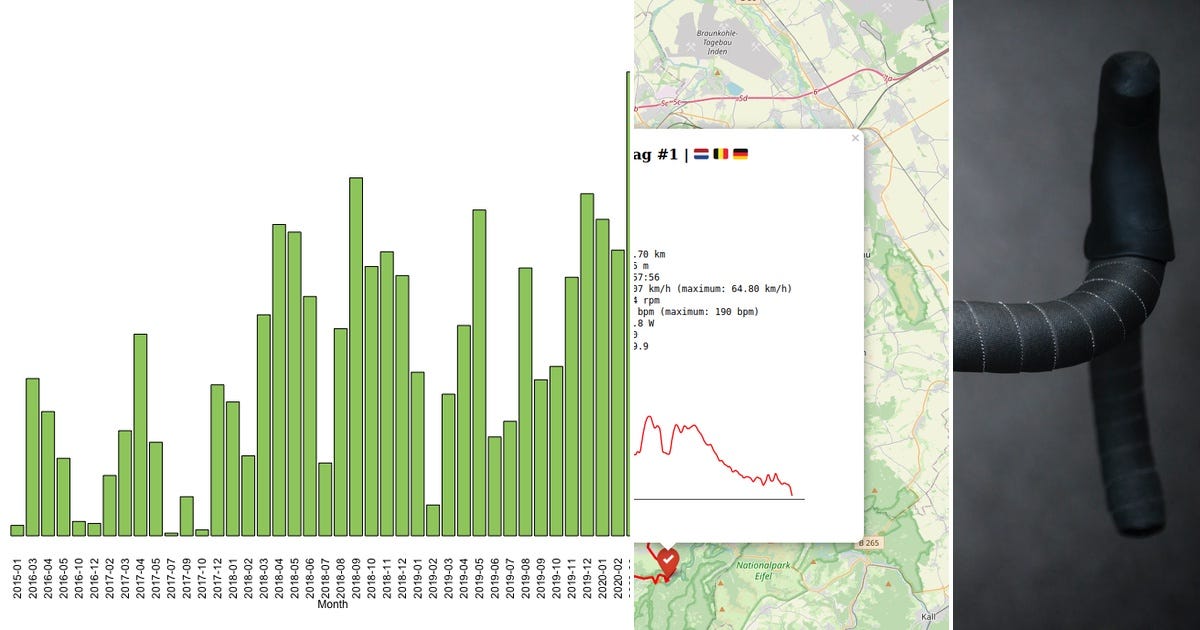Click the Kall town label on the map

coord(928,615)
